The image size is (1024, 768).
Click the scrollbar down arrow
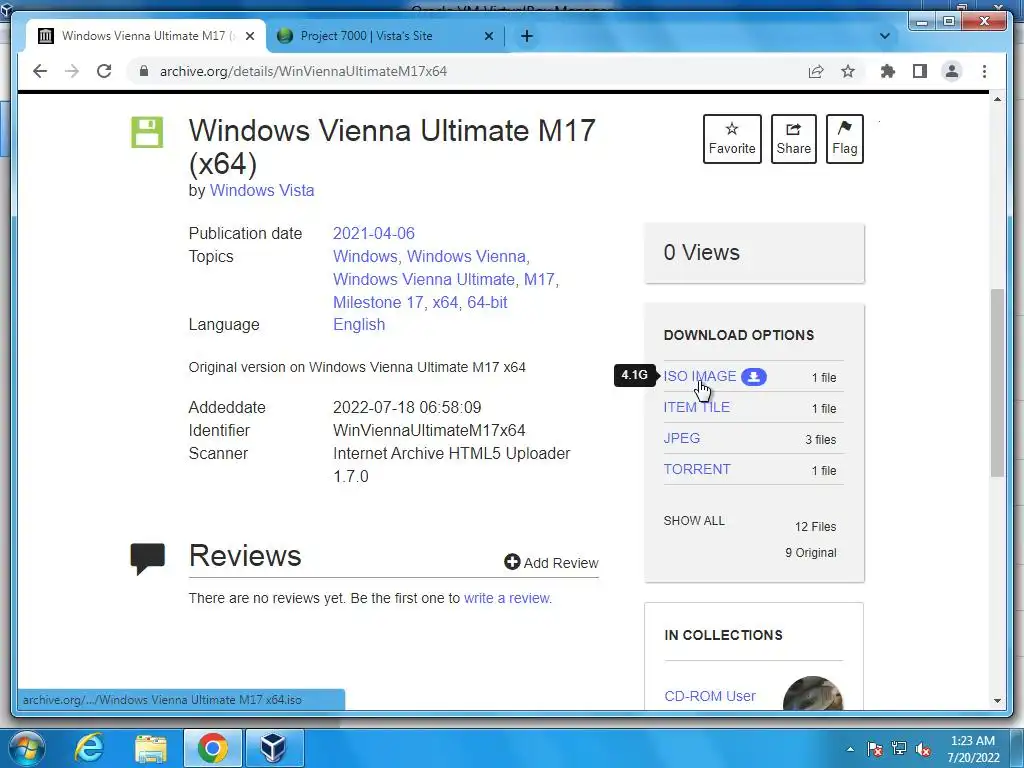[x=997, y=701]
